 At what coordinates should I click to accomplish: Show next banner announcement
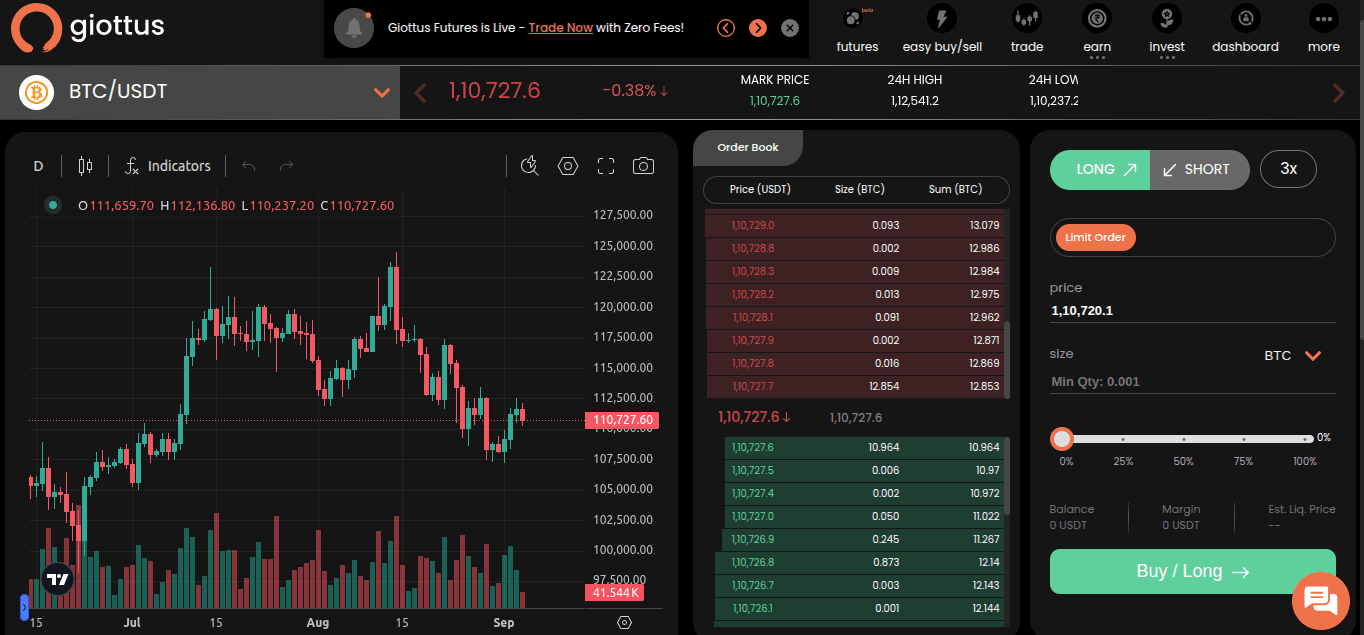click(x=758, y=28)
